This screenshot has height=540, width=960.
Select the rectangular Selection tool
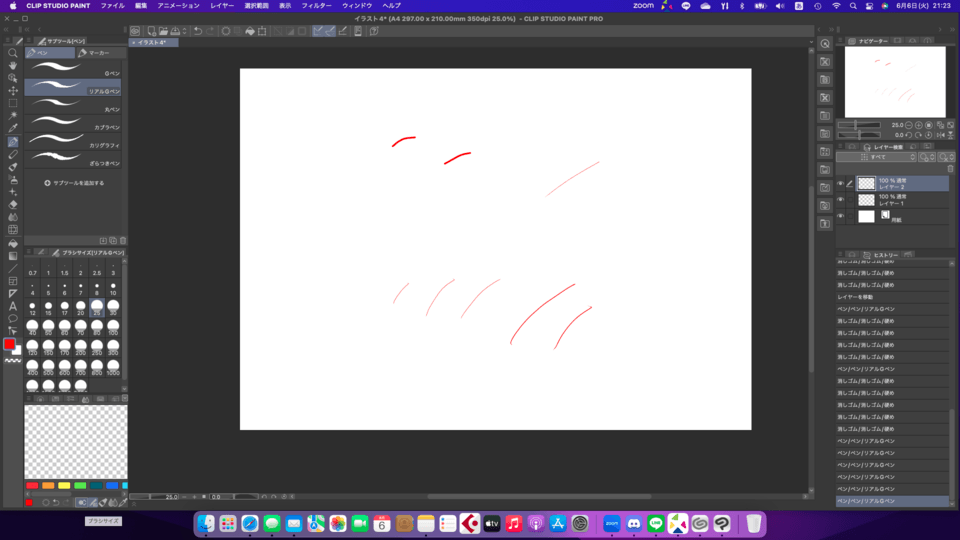[x=12, y=103]
